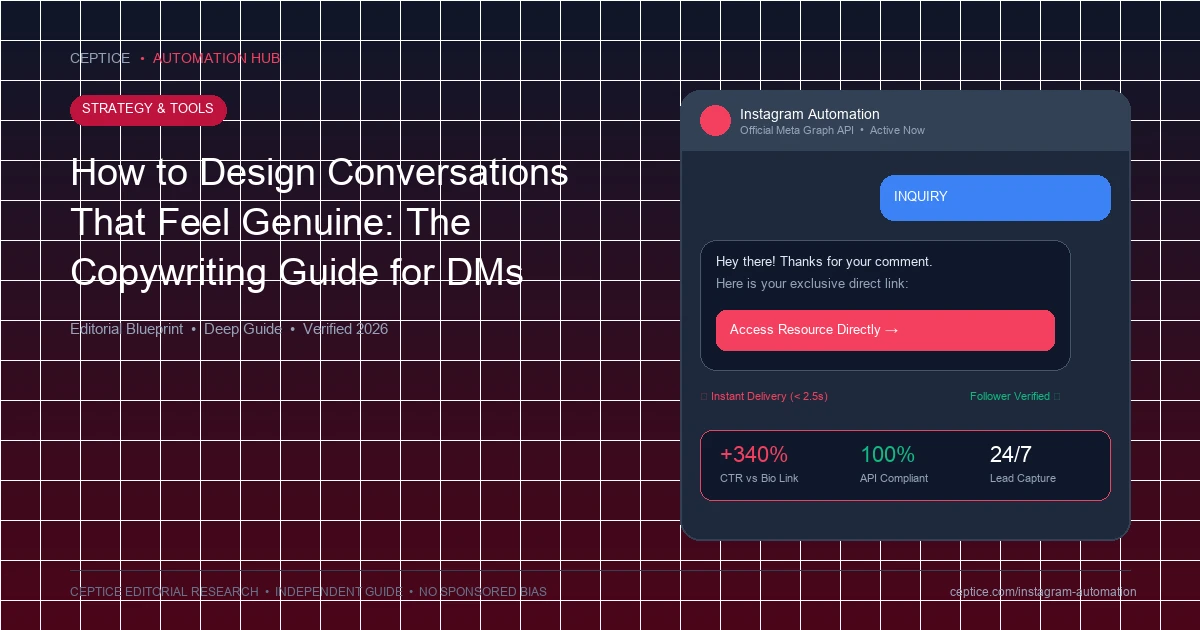This screenshot has width=1200, height=630.
Task: Click the CEPTICE brand name in header
Action: pos(100,58)
